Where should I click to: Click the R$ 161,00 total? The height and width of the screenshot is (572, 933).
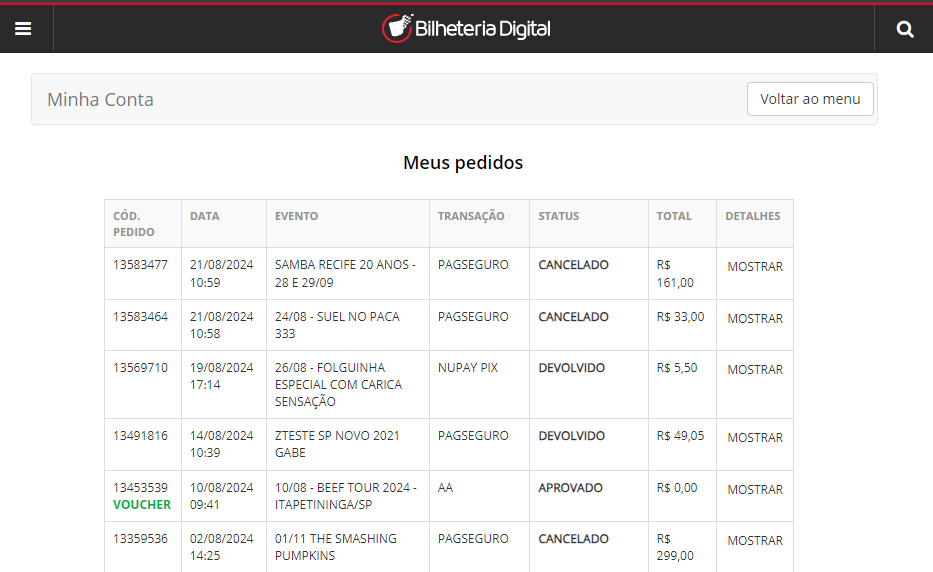pos(675,274)
